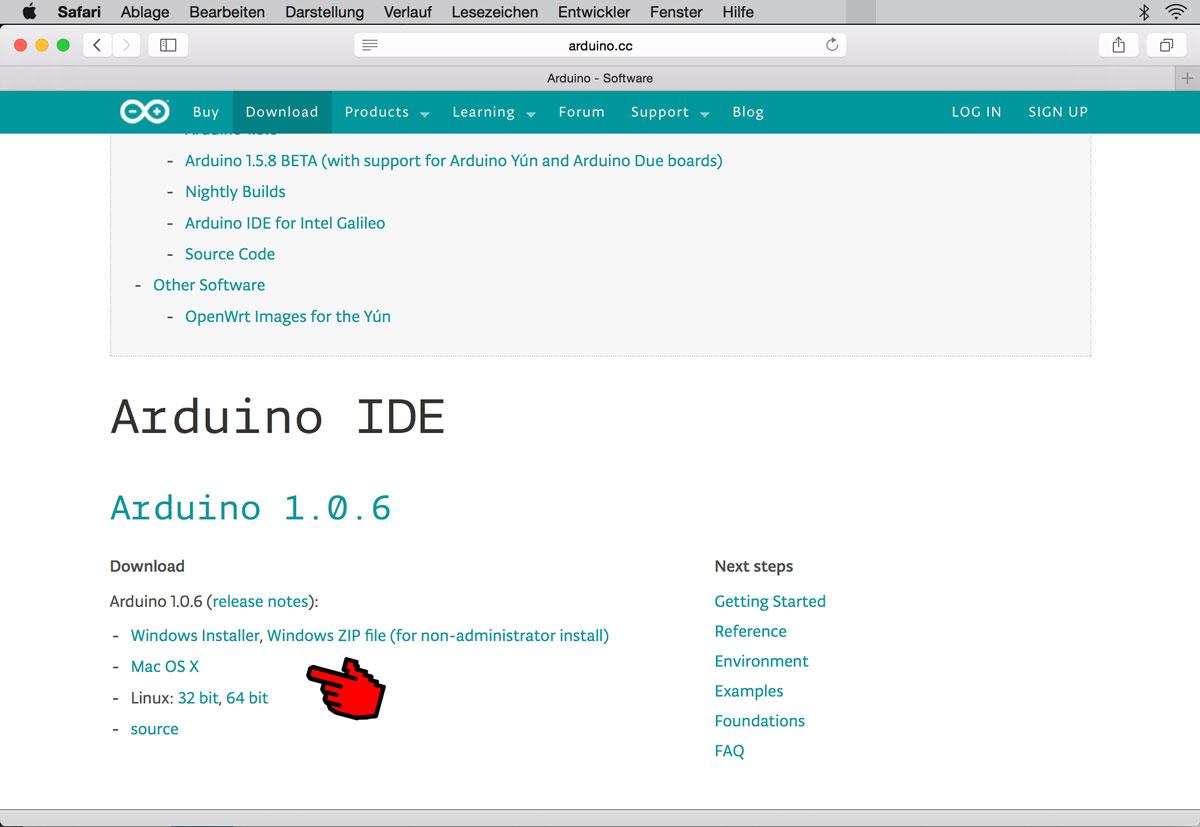This screenshot has height=827, width=1200.
Task: Open the Entwickler menu
Action: [594, 12]
